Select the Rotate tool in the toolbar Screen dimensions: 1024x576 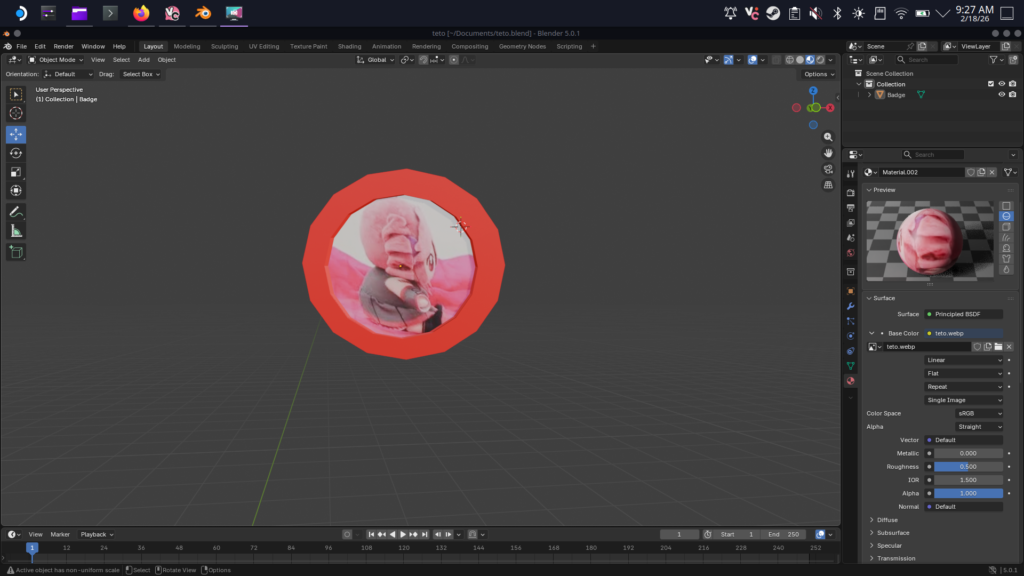(x=16, y=153)
